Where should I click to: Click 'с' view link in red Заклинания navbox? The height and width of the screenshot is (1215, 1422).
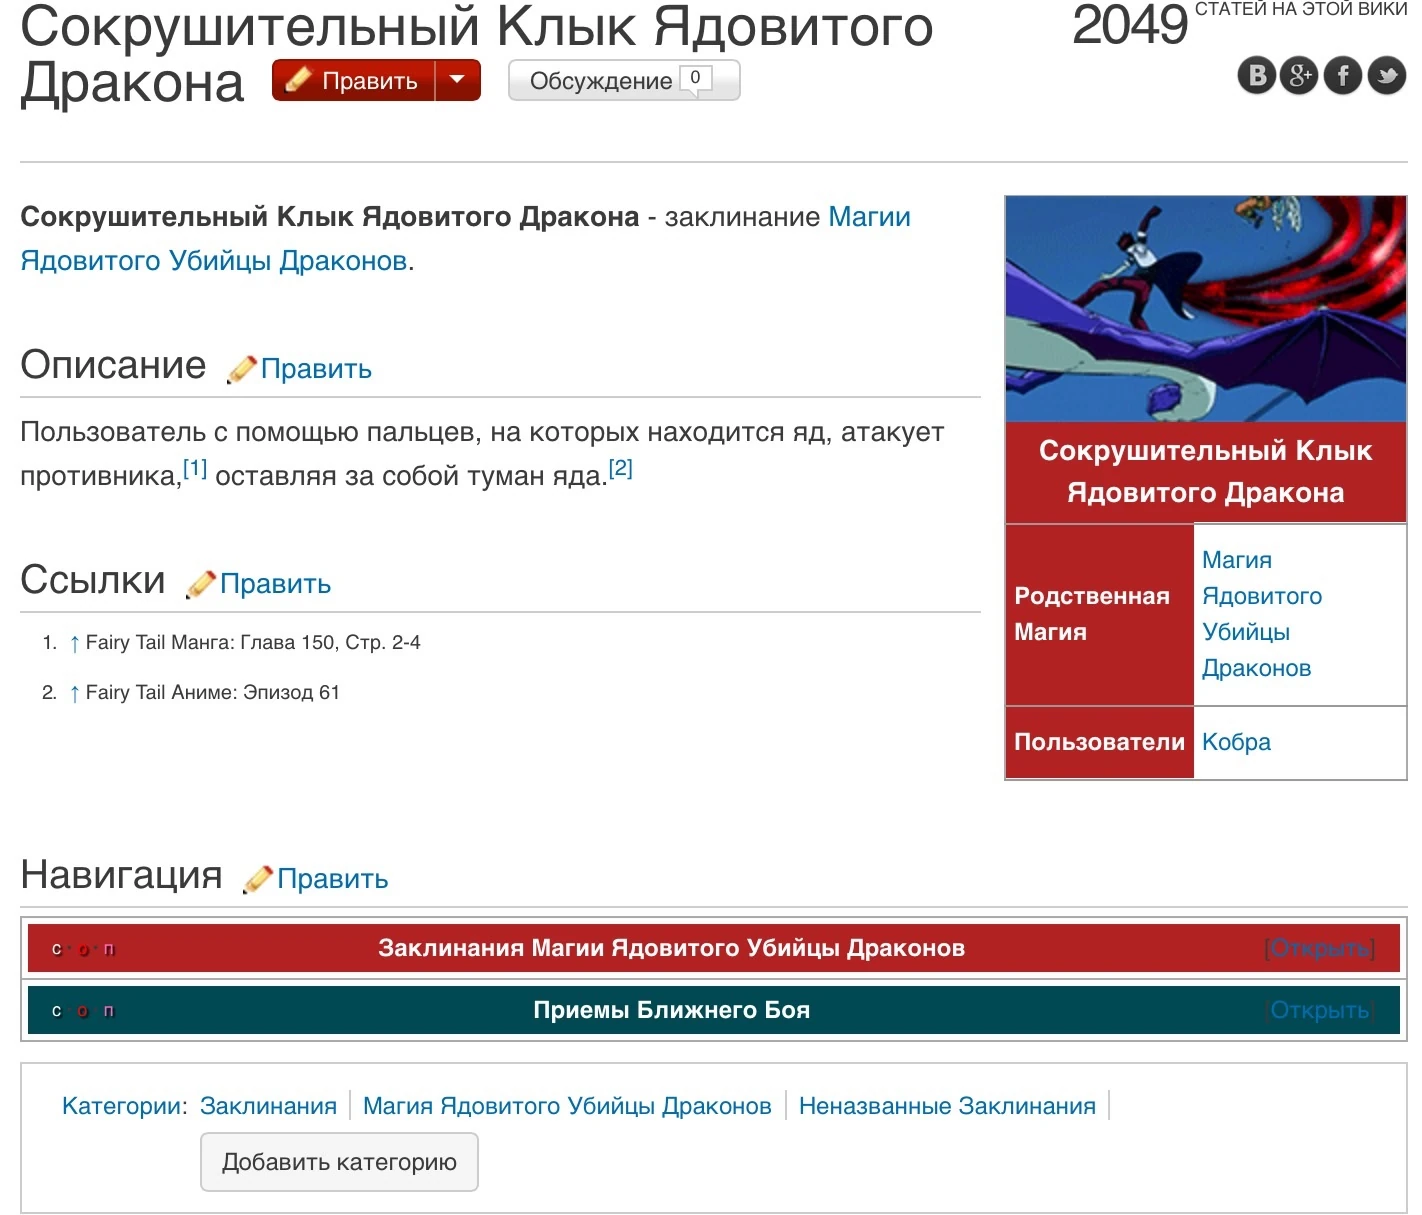click(57, 949)
